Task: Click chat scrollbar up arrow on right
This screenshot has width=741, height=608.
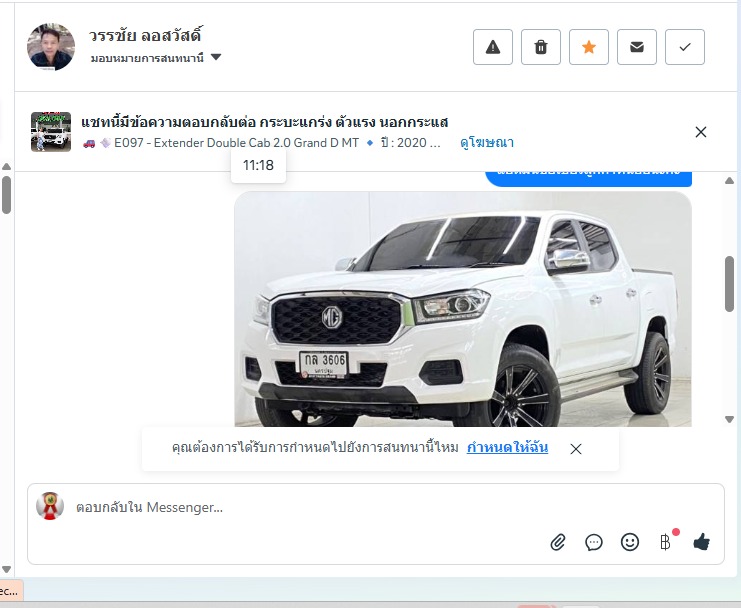Action: [729, 180]
